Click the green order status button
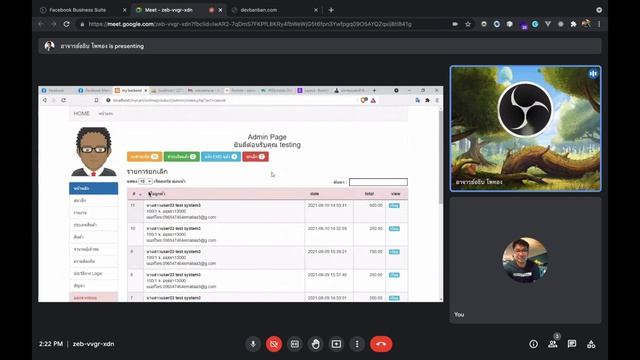Screen dimensions: 640x360 [x=182, y=157]
